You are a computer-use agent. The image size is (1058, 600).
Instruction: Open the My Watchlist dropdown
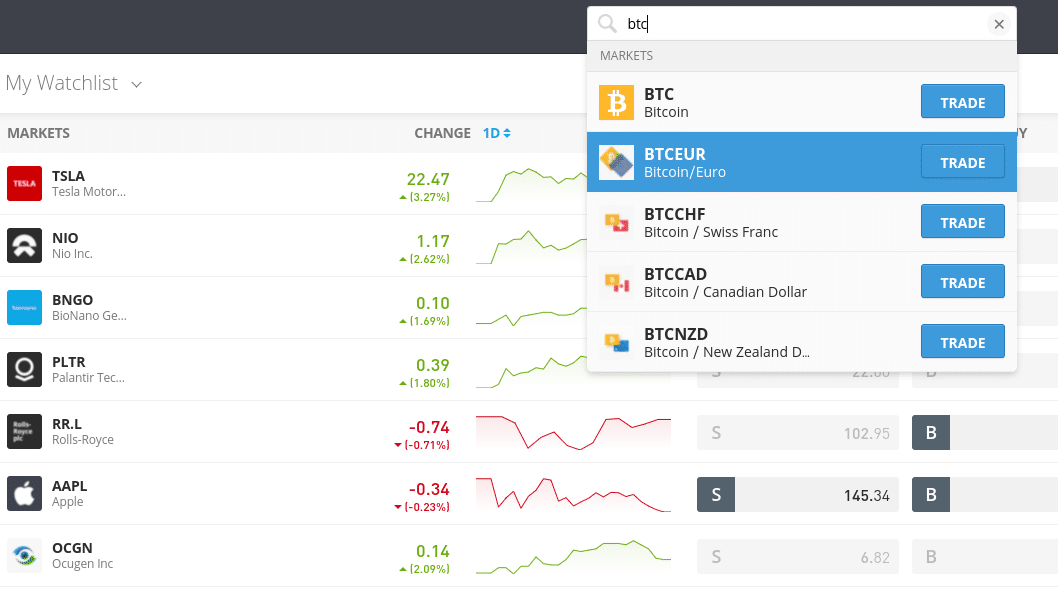pos(74,83)
